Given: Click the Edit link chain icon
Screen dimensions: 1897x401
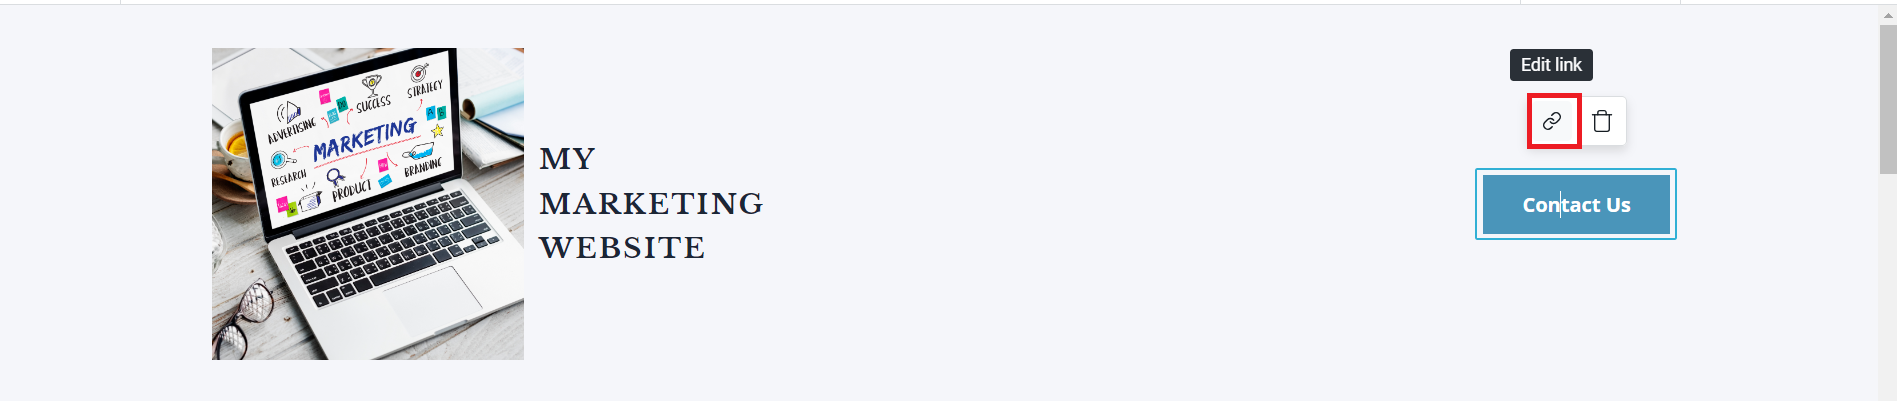Looking at the screenshot, I should (x=1552, y=121).
